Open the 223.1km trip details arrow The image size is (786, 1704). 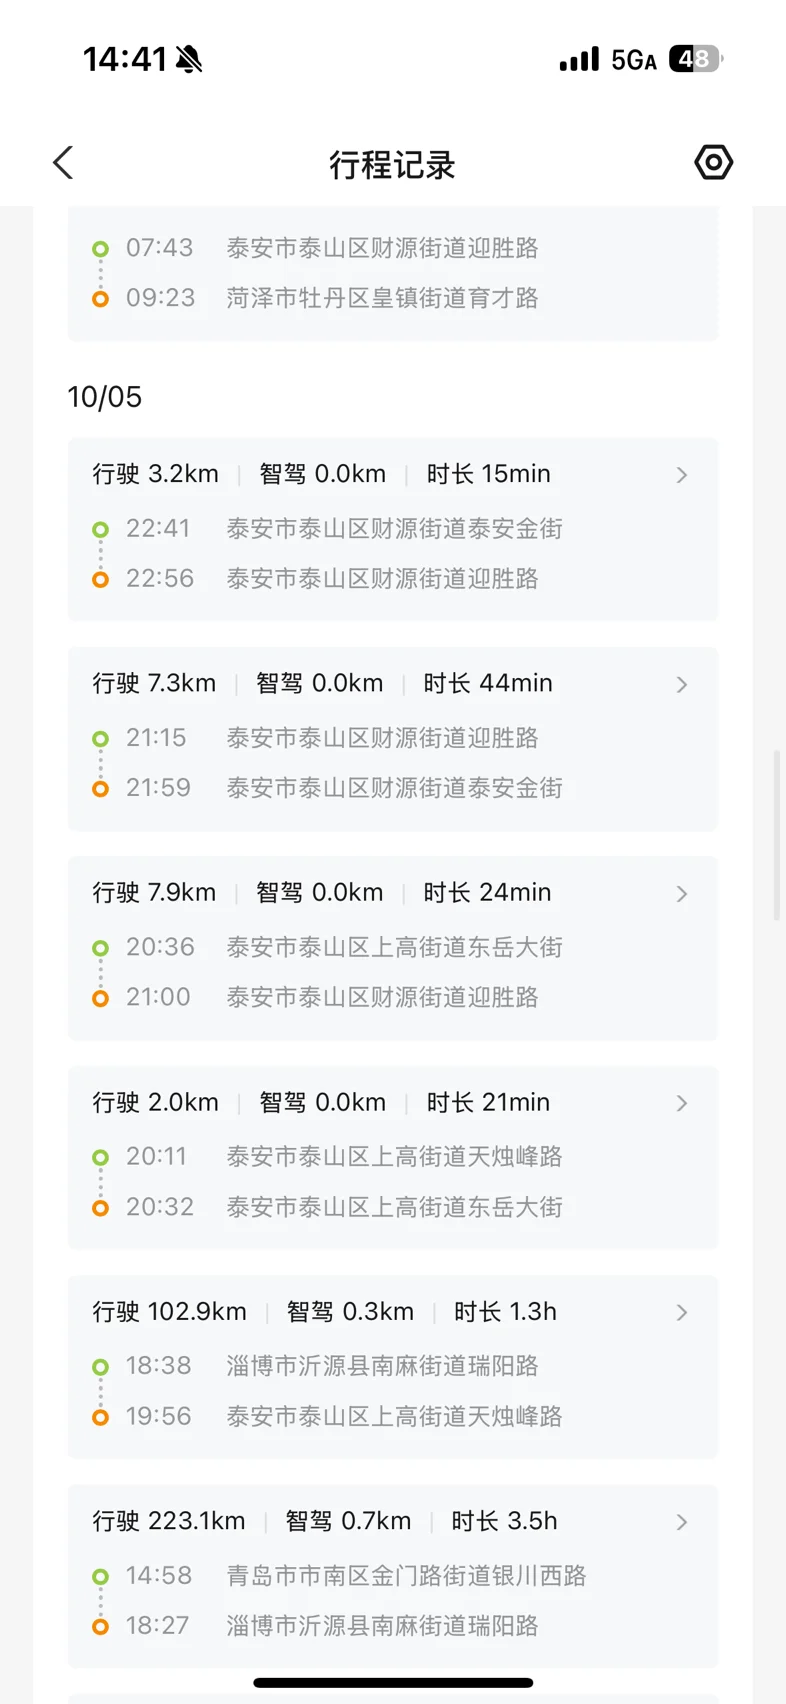pyautogui.click(x=682, y=1523)
